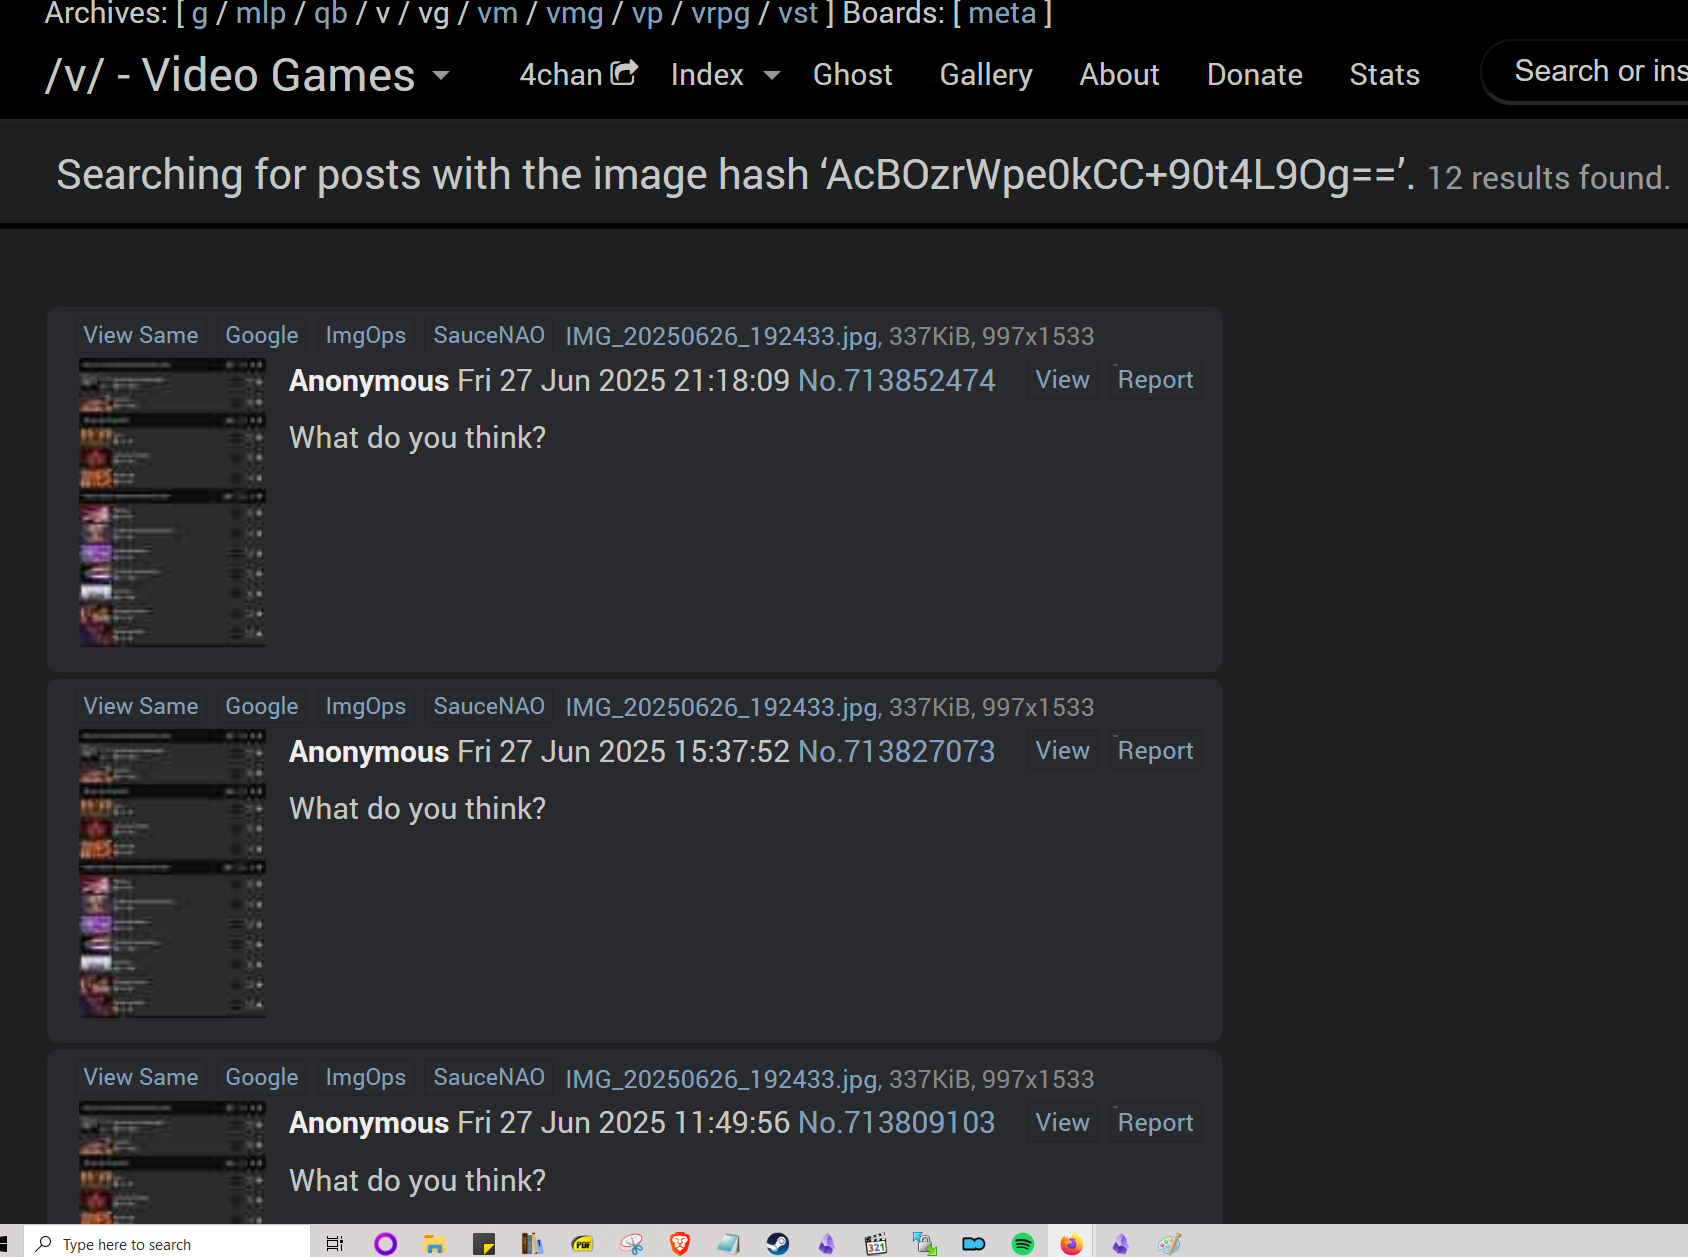
Task: Open the yellow PDF app taskbar icon
Action: 582,1244
